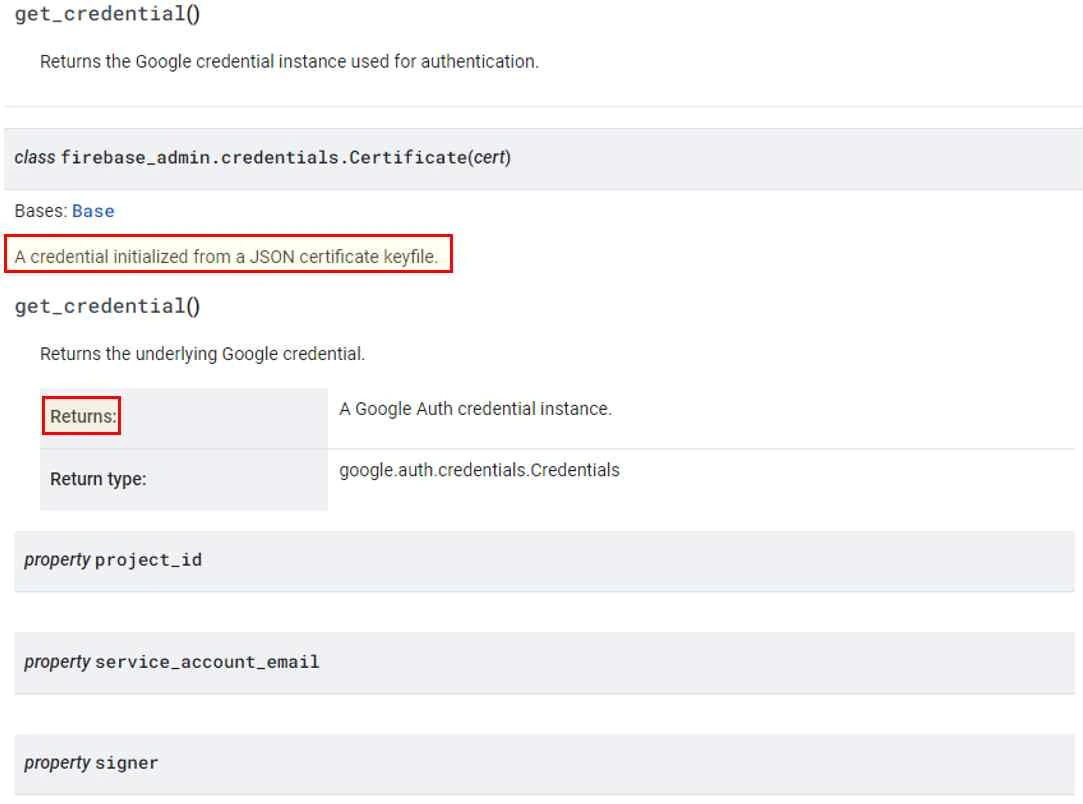Click the 'property' keyword before signer
The width and height of the screenshot is (1083, 804).
coord(57,763)
